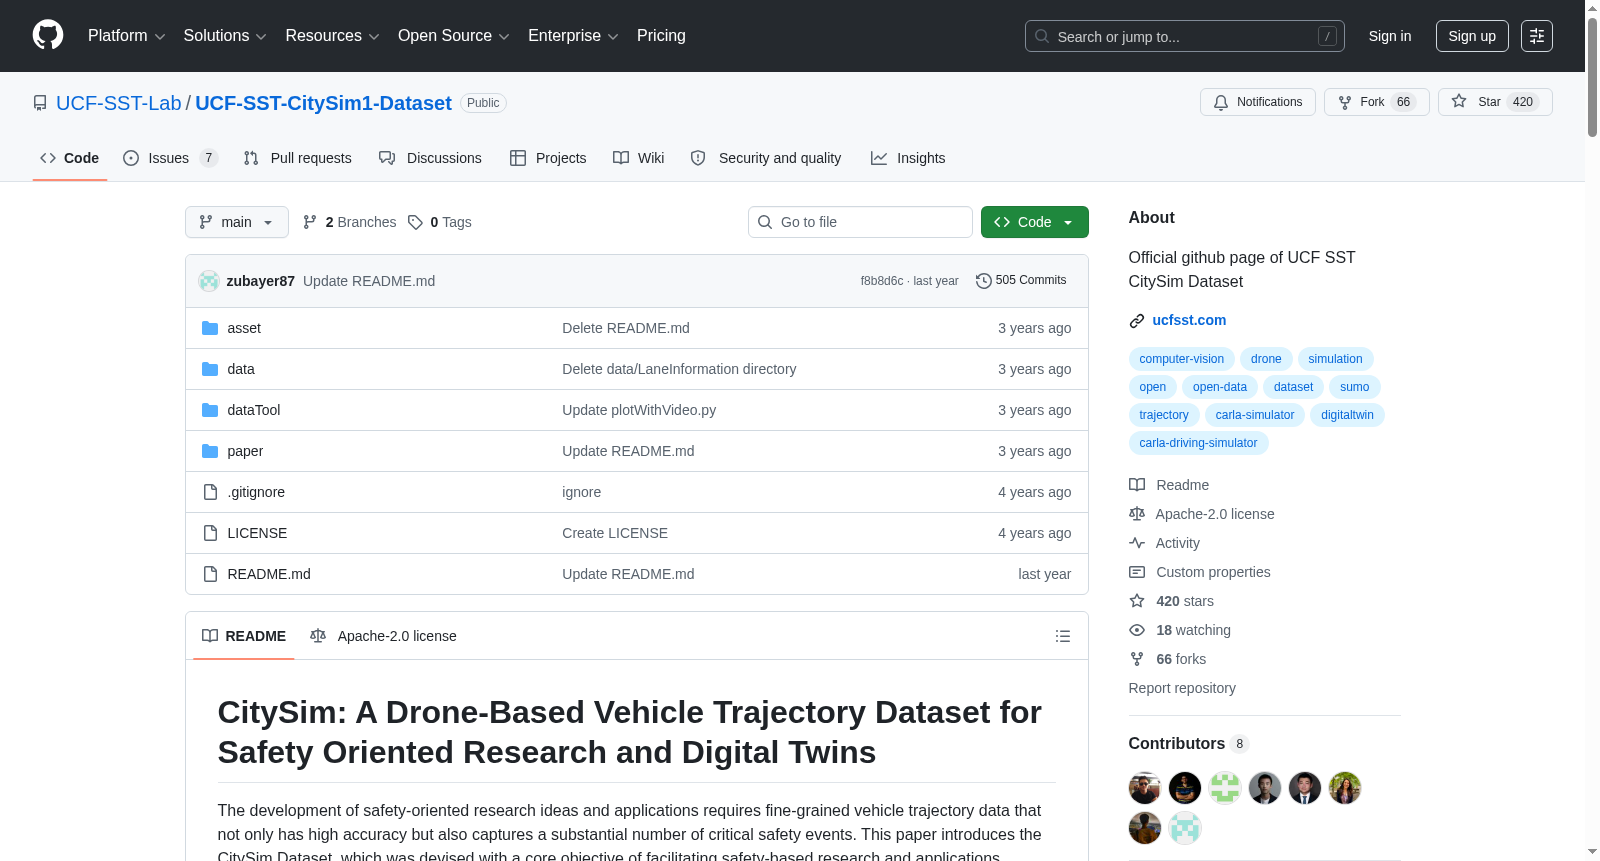Viewport: 1600px width, 861px height.
Task: Switch to the Pull requests tab
Action: pyautogui.click(x=298, y=158)
